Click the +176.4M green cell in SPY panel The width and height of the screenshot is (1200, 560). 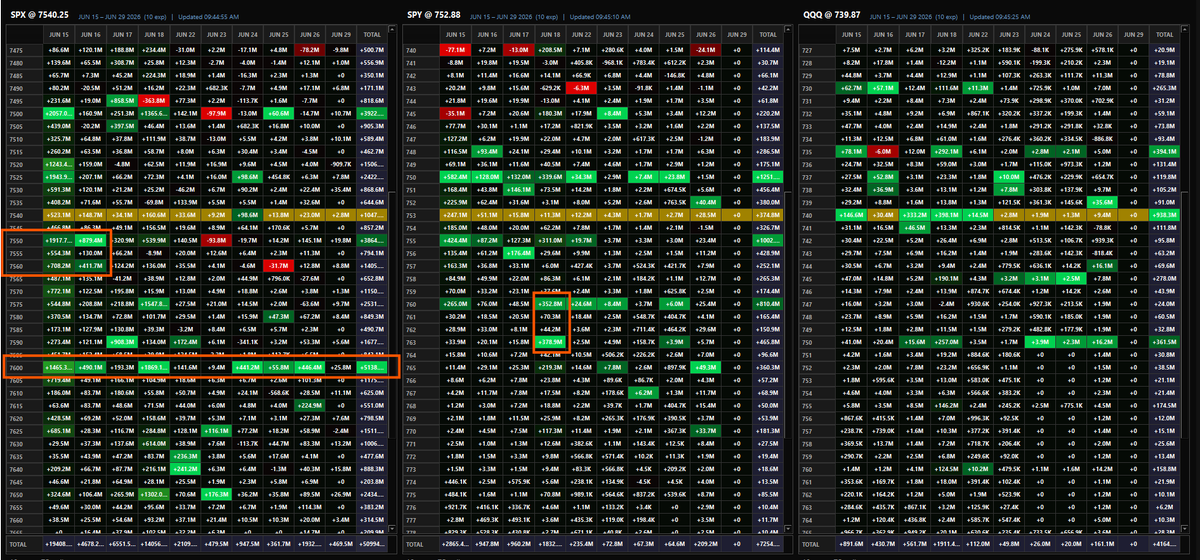coord(518,254)
